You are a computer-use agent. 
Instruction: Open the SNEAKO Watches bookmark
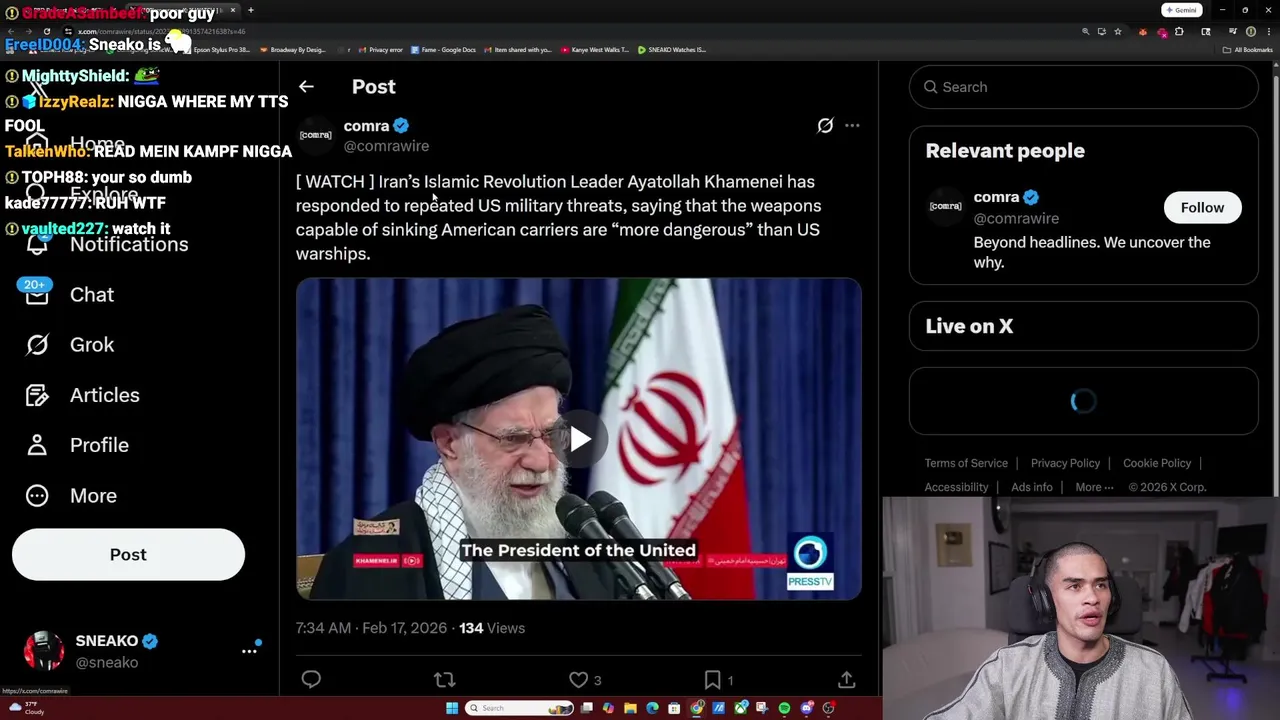[672, 49]
